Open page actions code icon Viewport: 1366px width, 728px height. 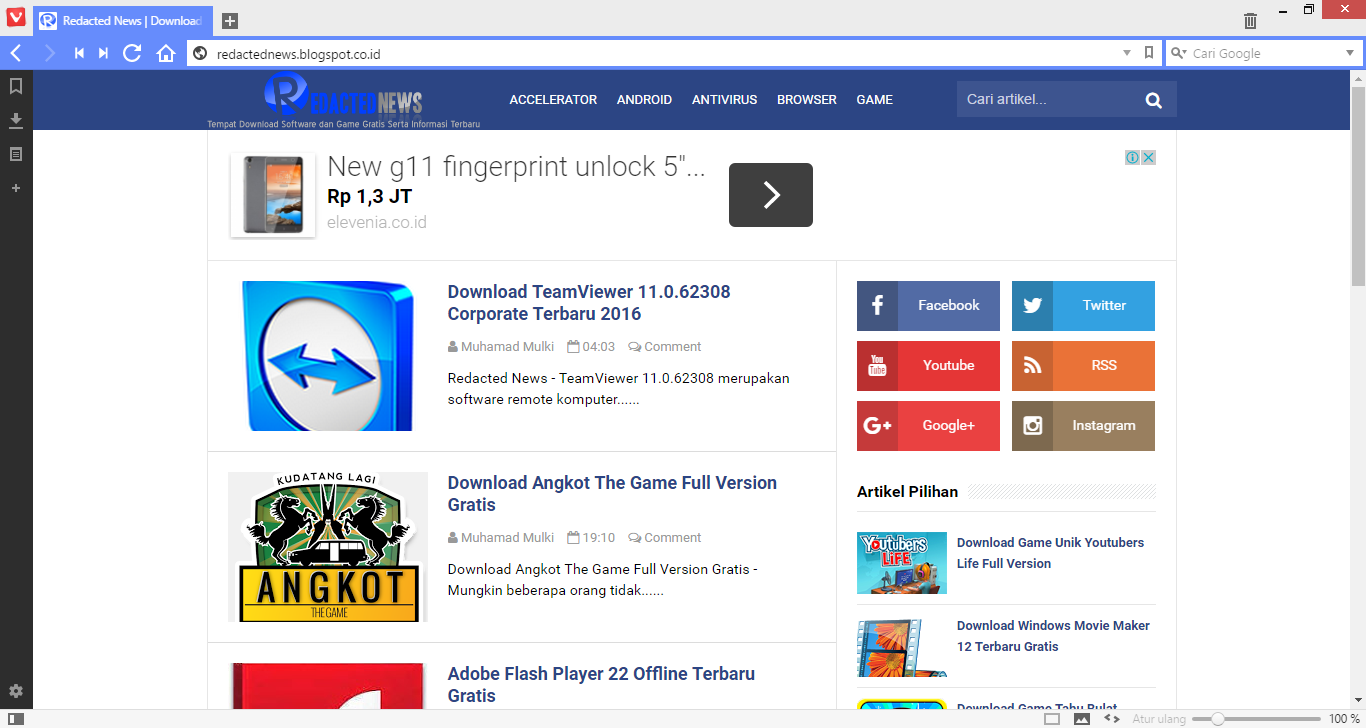(1111, 718)
